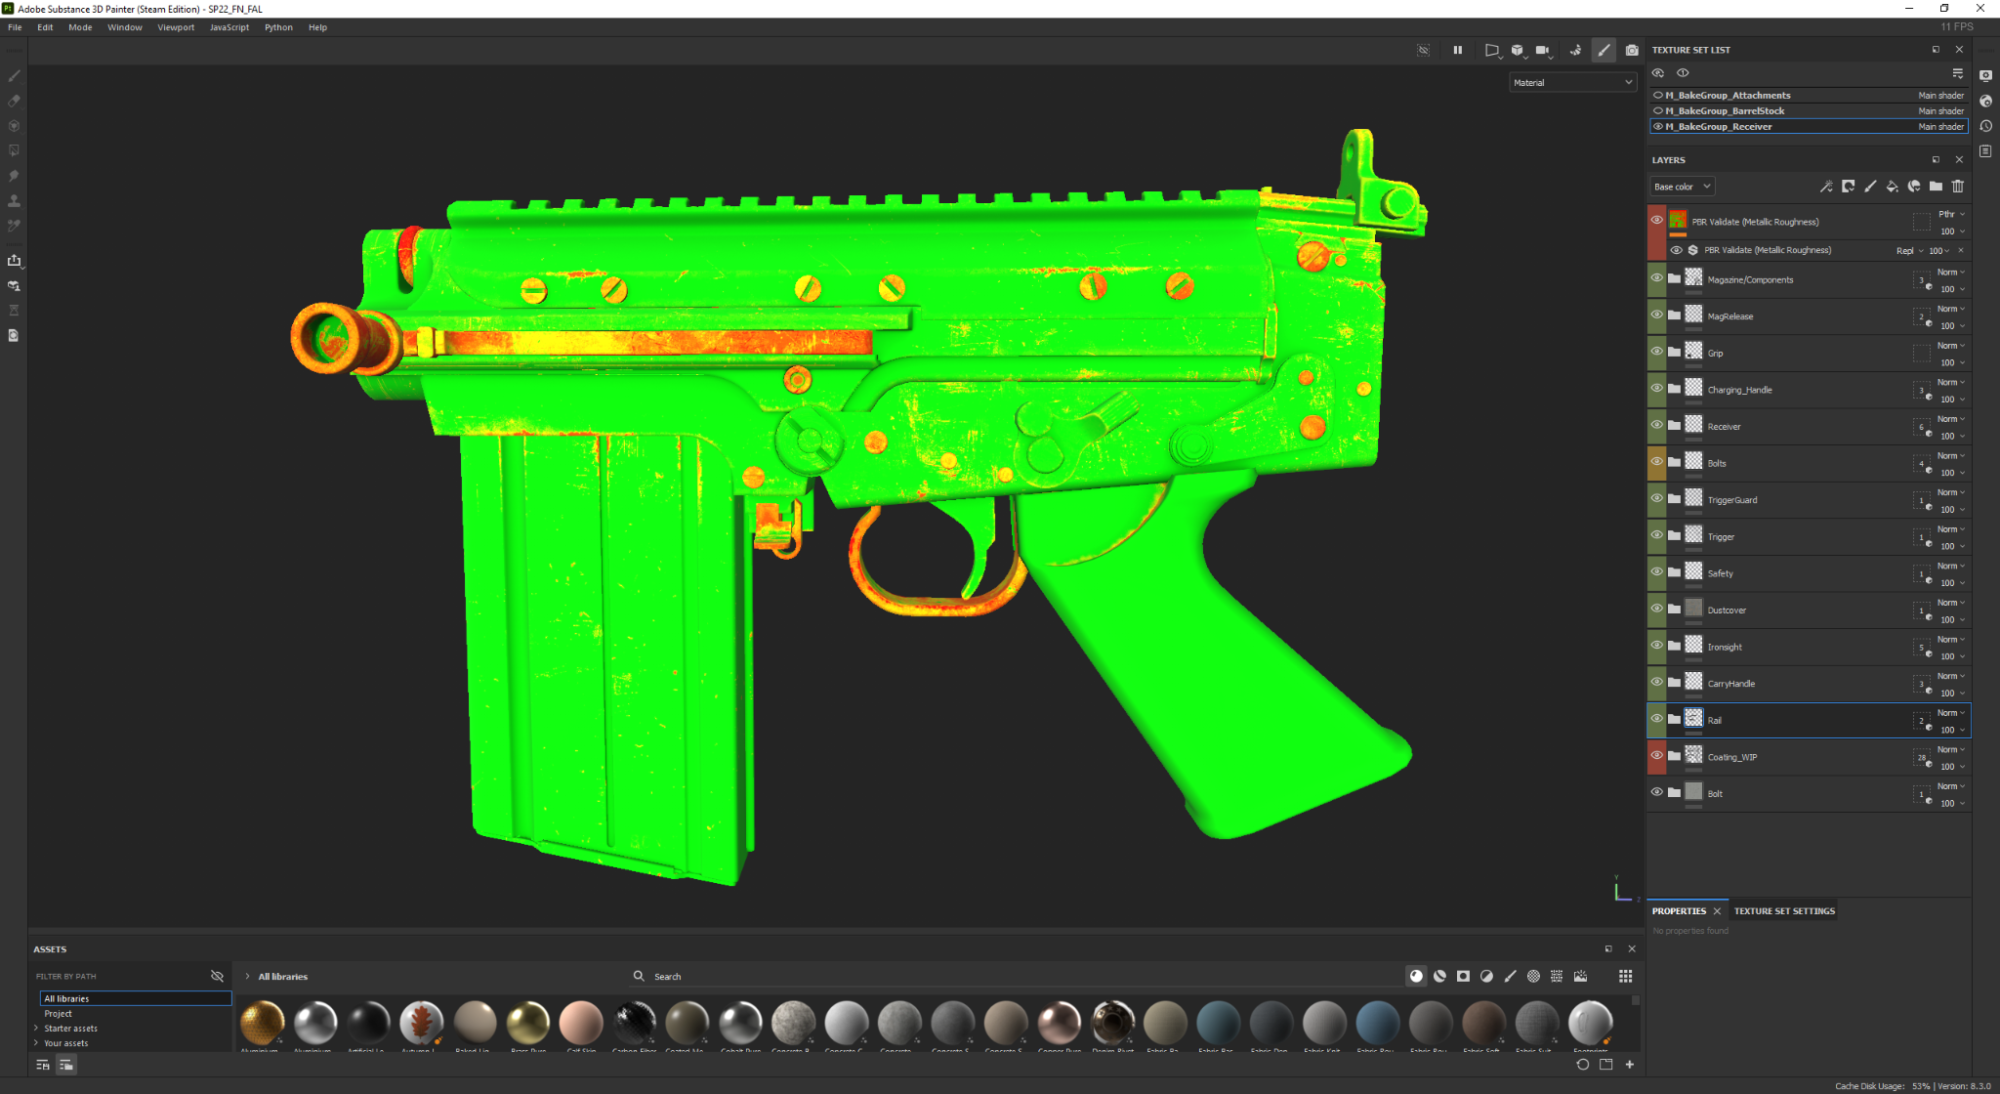Screen dimensions: 2000x1094
Task: Open the Base color channel dropdown
Action: [1681, 186]
